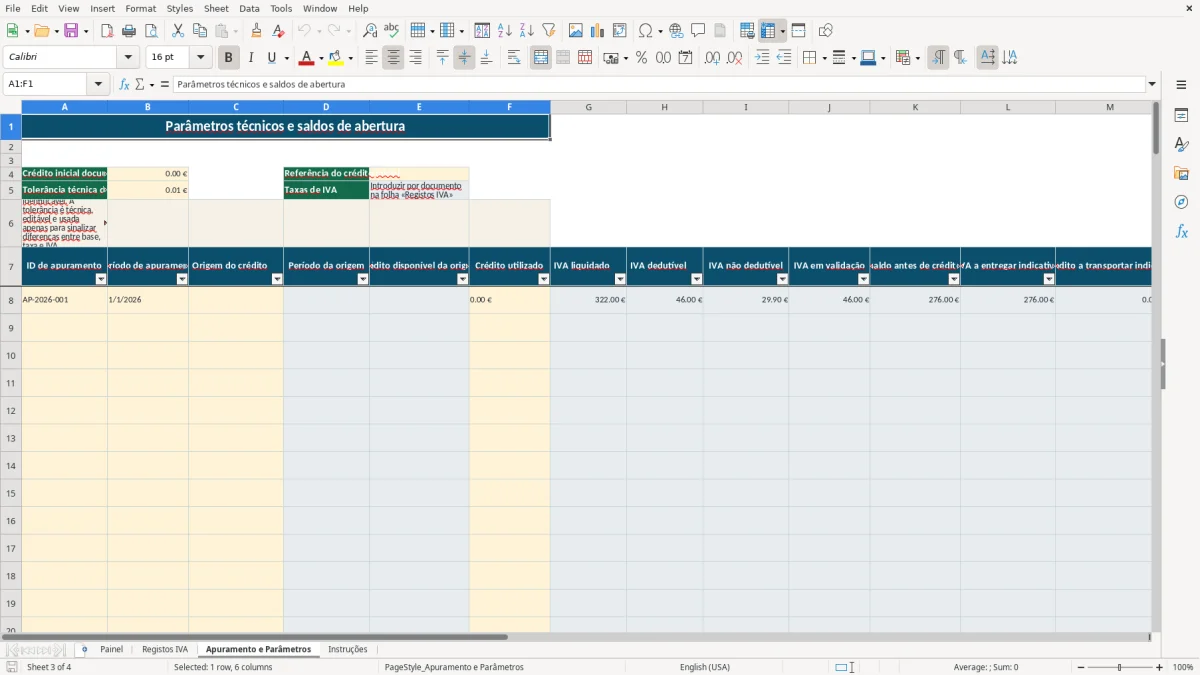Viewport: 1200px width, 675px height.
Task: Open the font name dropdown
Action: (128, 58)
